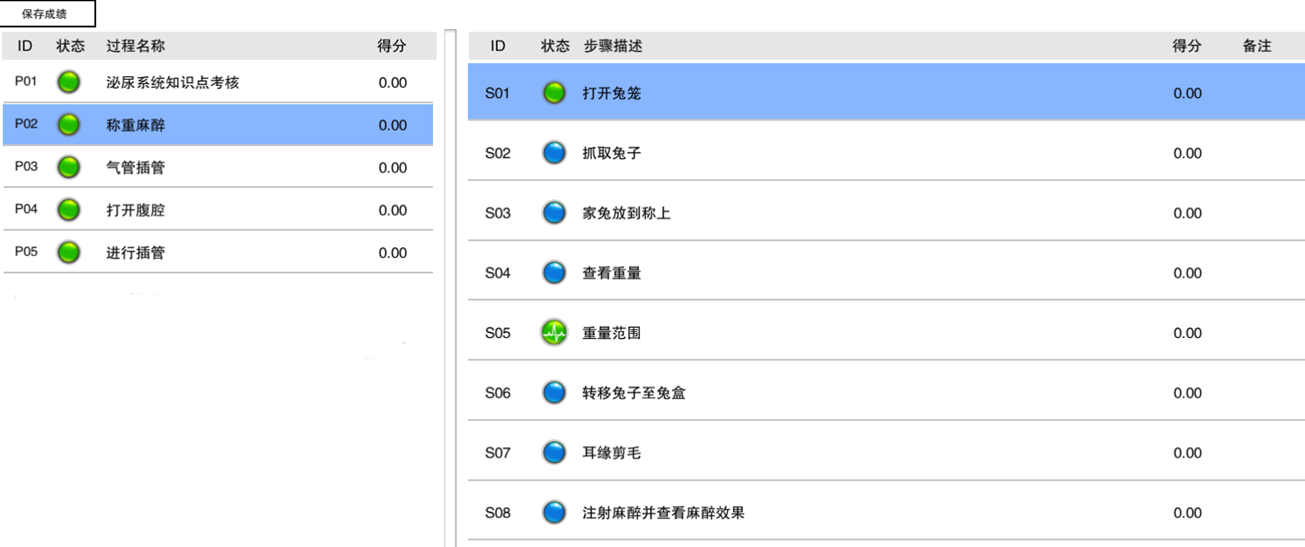Viewport: 1305px width, 547px height.
Task: Open the 进行插管 process entry
Action: pyautogui.click(x=218, y=252)
